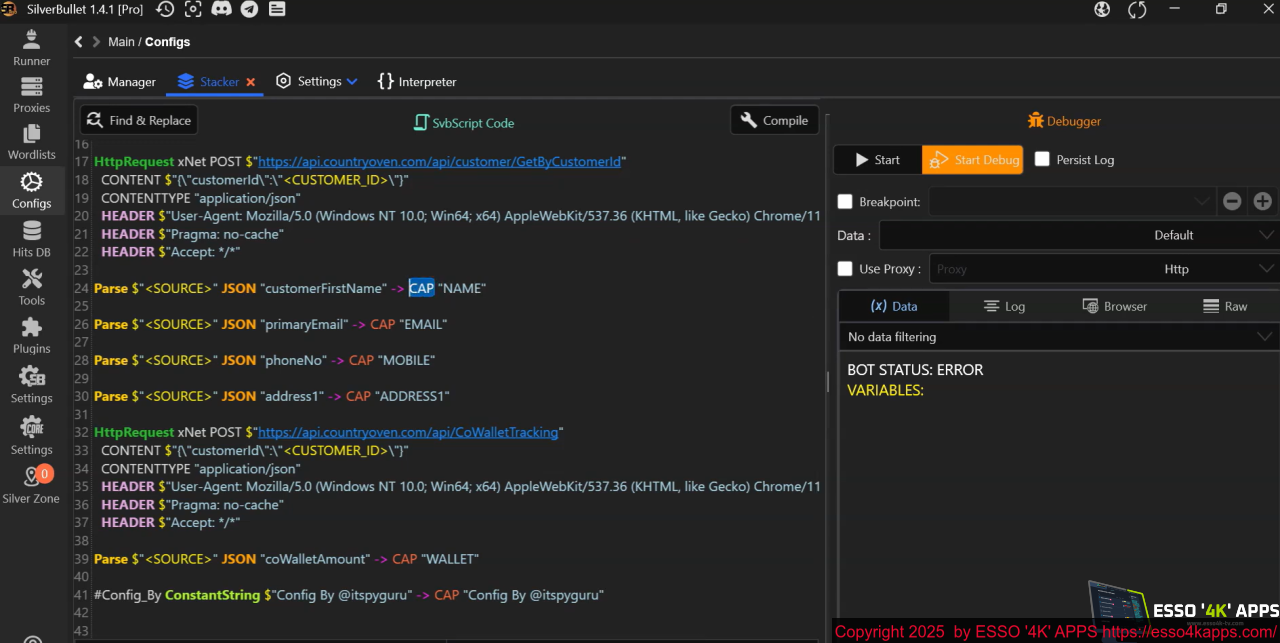Click the highlighted CAP on line 24
The width and height of the screenshot is (1280, 643).
coord(421,288)
